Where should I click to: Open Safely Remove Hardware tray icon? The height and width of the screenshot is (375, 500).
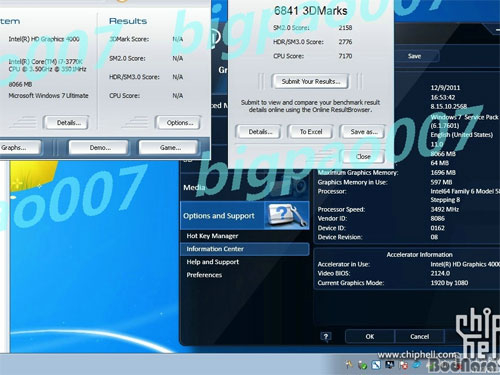pos(362,365)
